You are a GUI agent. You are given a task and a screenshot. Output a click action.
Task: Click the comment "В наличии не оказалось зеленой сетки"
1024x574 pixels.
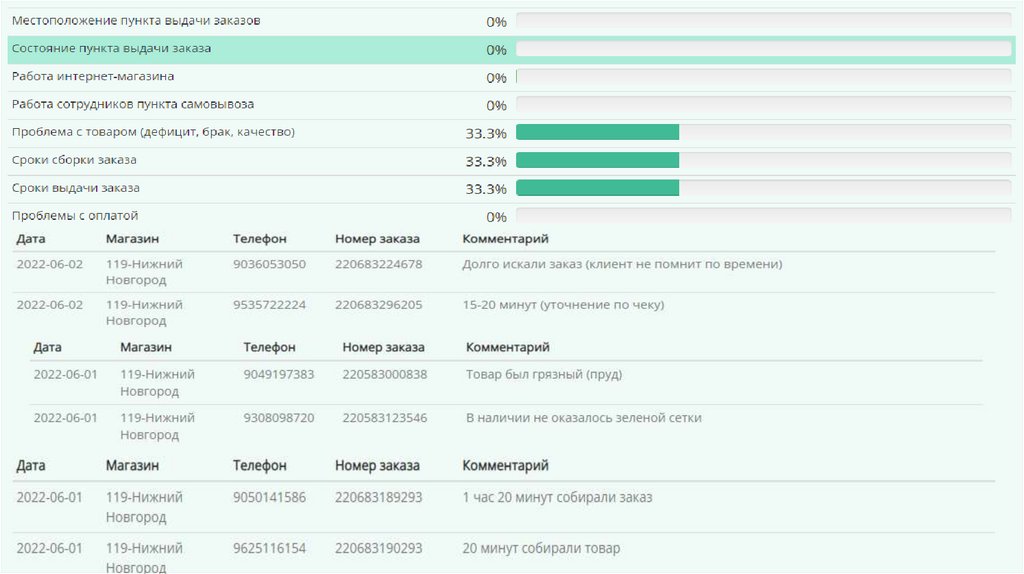[583, 418]
